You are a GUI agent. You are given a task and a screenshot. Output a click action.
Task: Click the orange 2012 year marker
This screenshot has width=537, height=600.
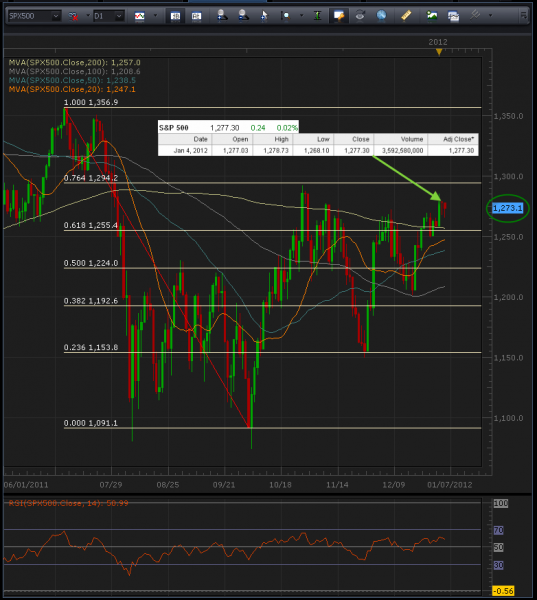click(439, 52)
